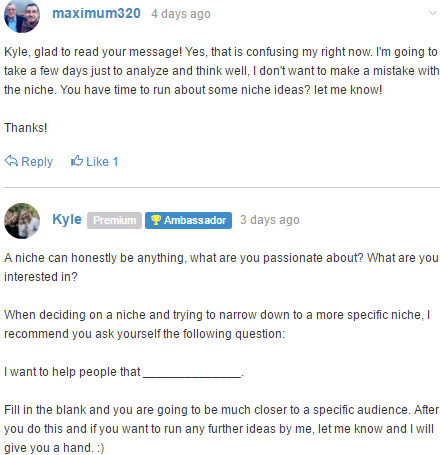Click the blue Ambassador badge

[x=188, y=220]
